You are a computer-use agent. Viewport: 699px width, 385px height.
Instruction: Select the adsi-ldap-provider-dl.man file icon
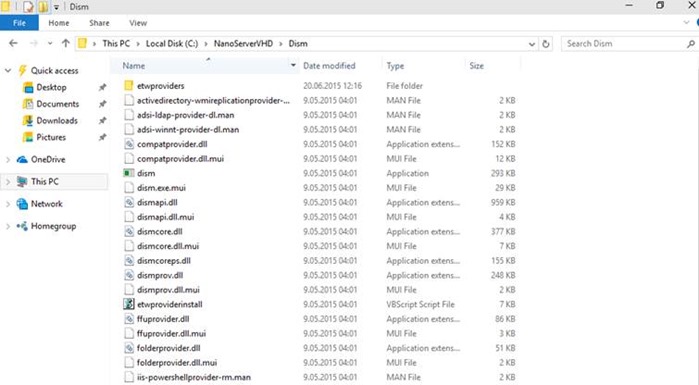[x=129, y=115]
